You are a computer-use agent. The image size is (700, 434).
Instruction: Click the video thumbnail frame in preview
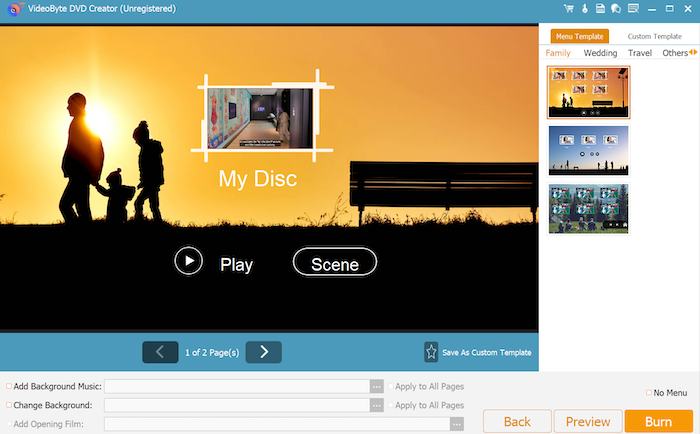coord(262,116)
